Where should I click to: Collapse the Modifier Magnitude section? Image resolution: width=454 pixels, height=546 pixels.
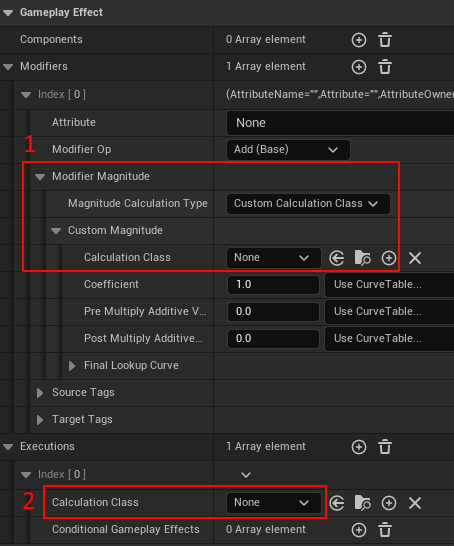40,177
